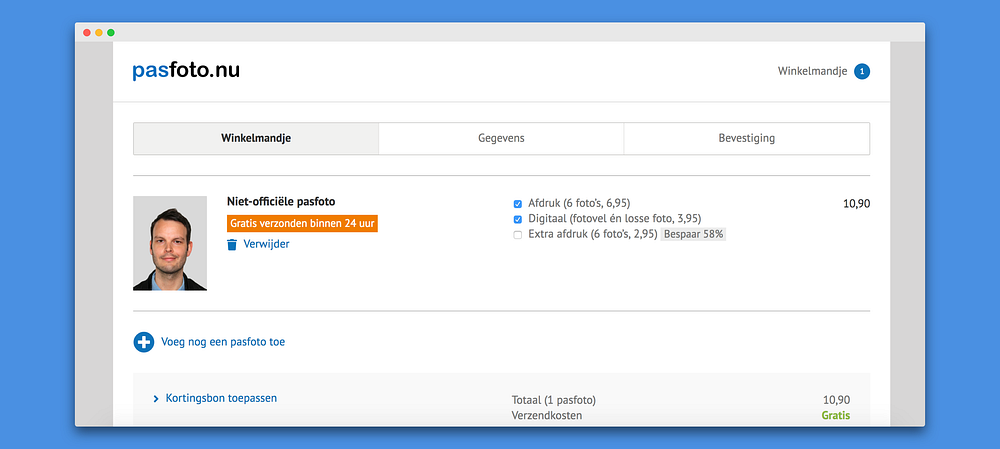Open the Winkelmandje tab

click(x=256, y=139)
